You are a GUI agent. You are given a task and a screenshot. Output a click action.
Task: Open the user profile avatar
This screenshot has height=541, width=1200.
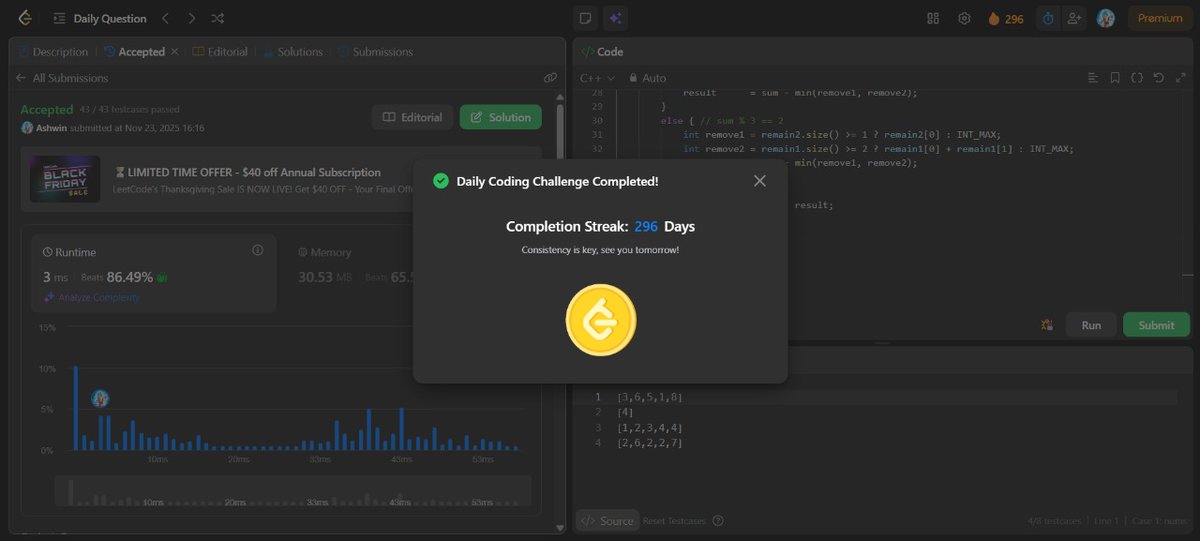pyautogui.click(x=1105, y=18)
